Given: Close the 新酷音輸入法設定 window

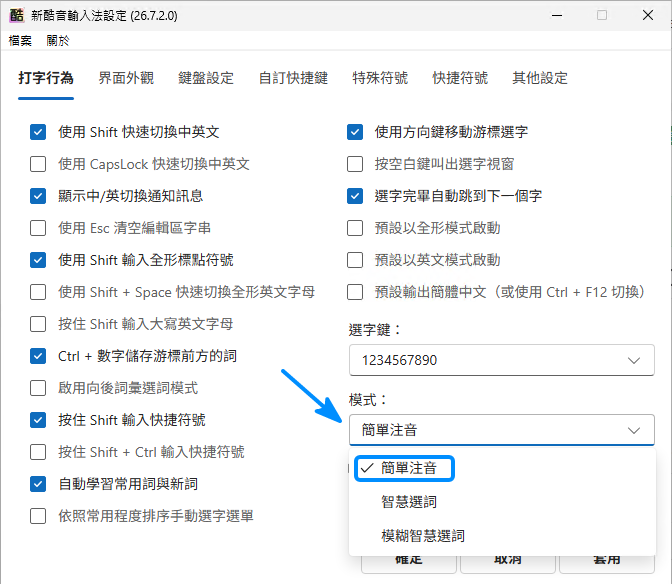Looking at the screenshot, I should pyautogui.click(x=648, y=15).
